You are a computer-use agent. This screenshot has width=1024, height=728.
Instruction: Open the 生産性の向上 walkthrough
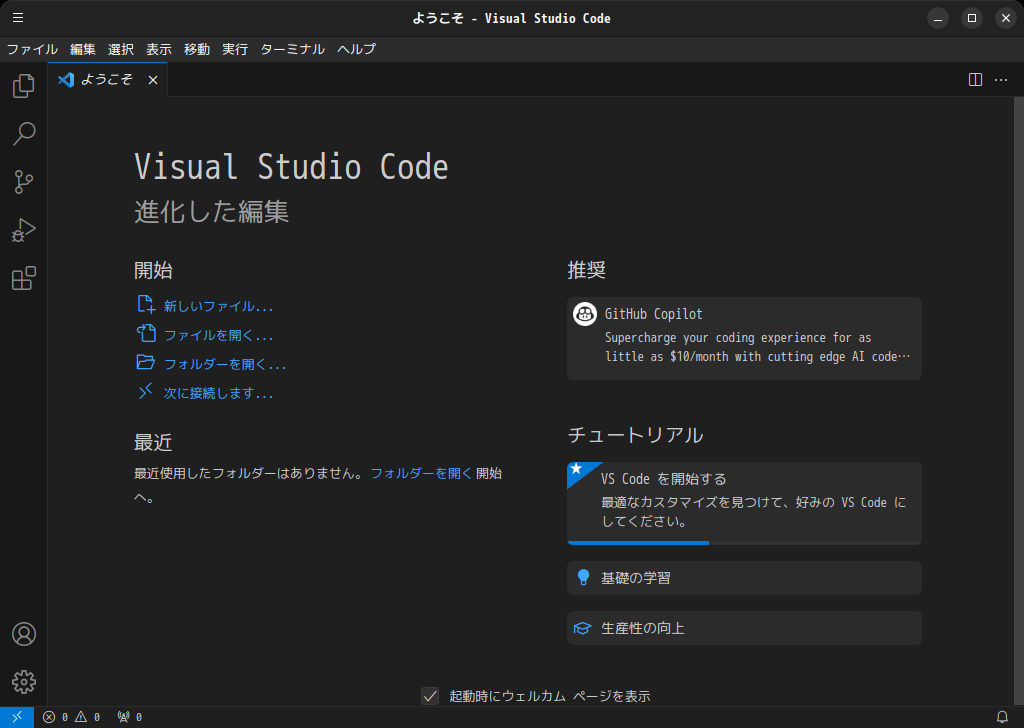[x=744, y=628]
